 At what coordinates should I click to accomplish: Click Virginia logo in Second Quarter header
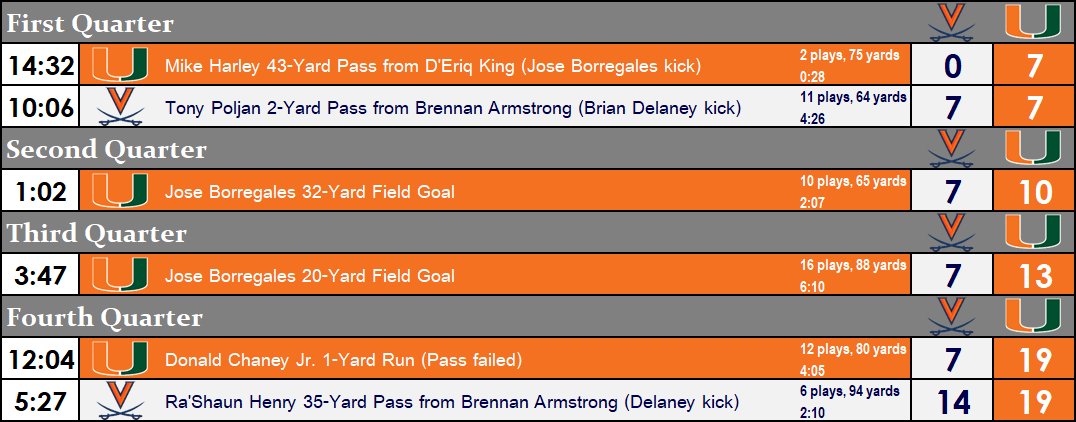(x=952, y=148)
